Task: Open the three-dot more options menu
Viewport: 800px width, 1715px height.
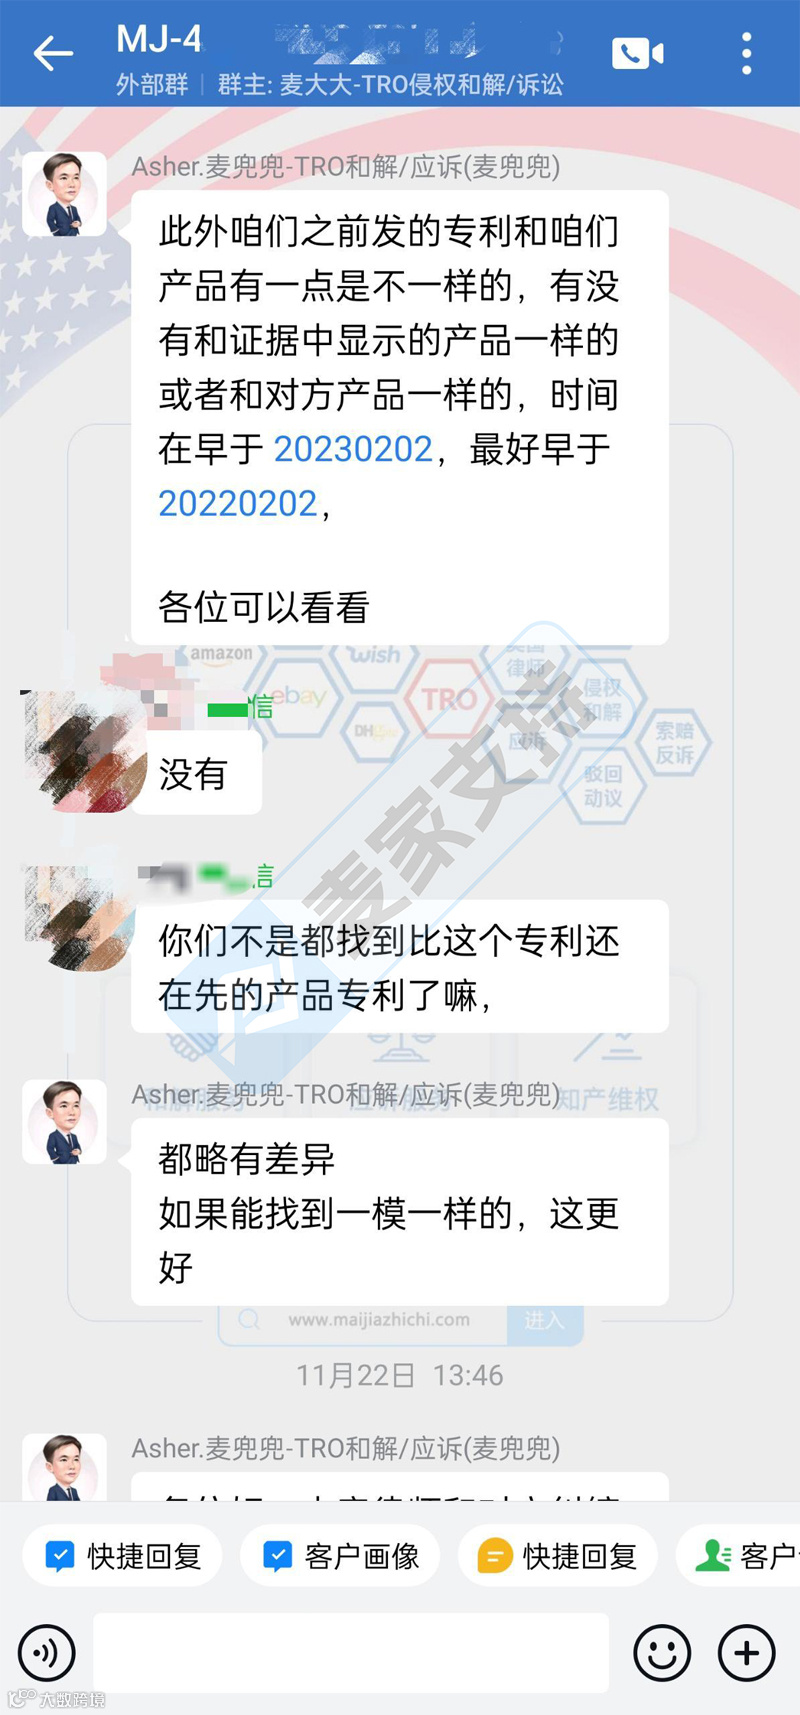Action: pyautogui.click(x=746, y=53)
